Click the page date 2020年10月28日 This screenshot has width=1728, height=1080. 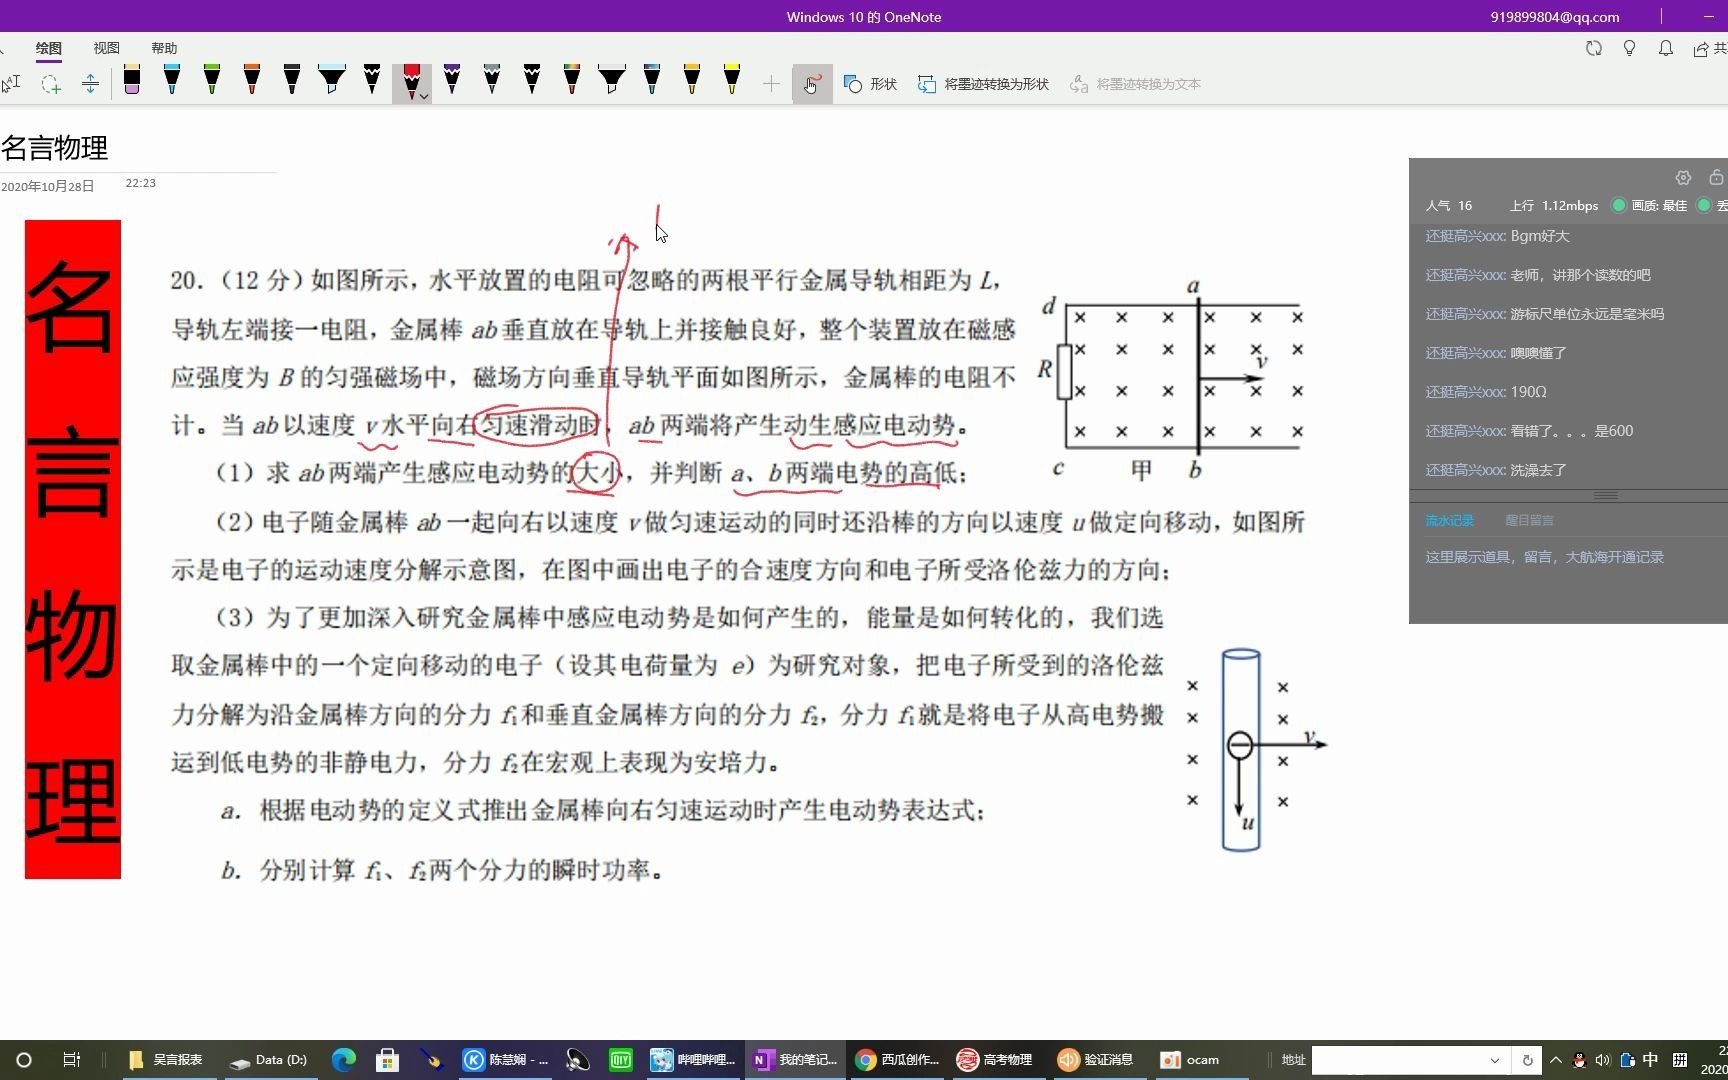(x=48, y=186)
